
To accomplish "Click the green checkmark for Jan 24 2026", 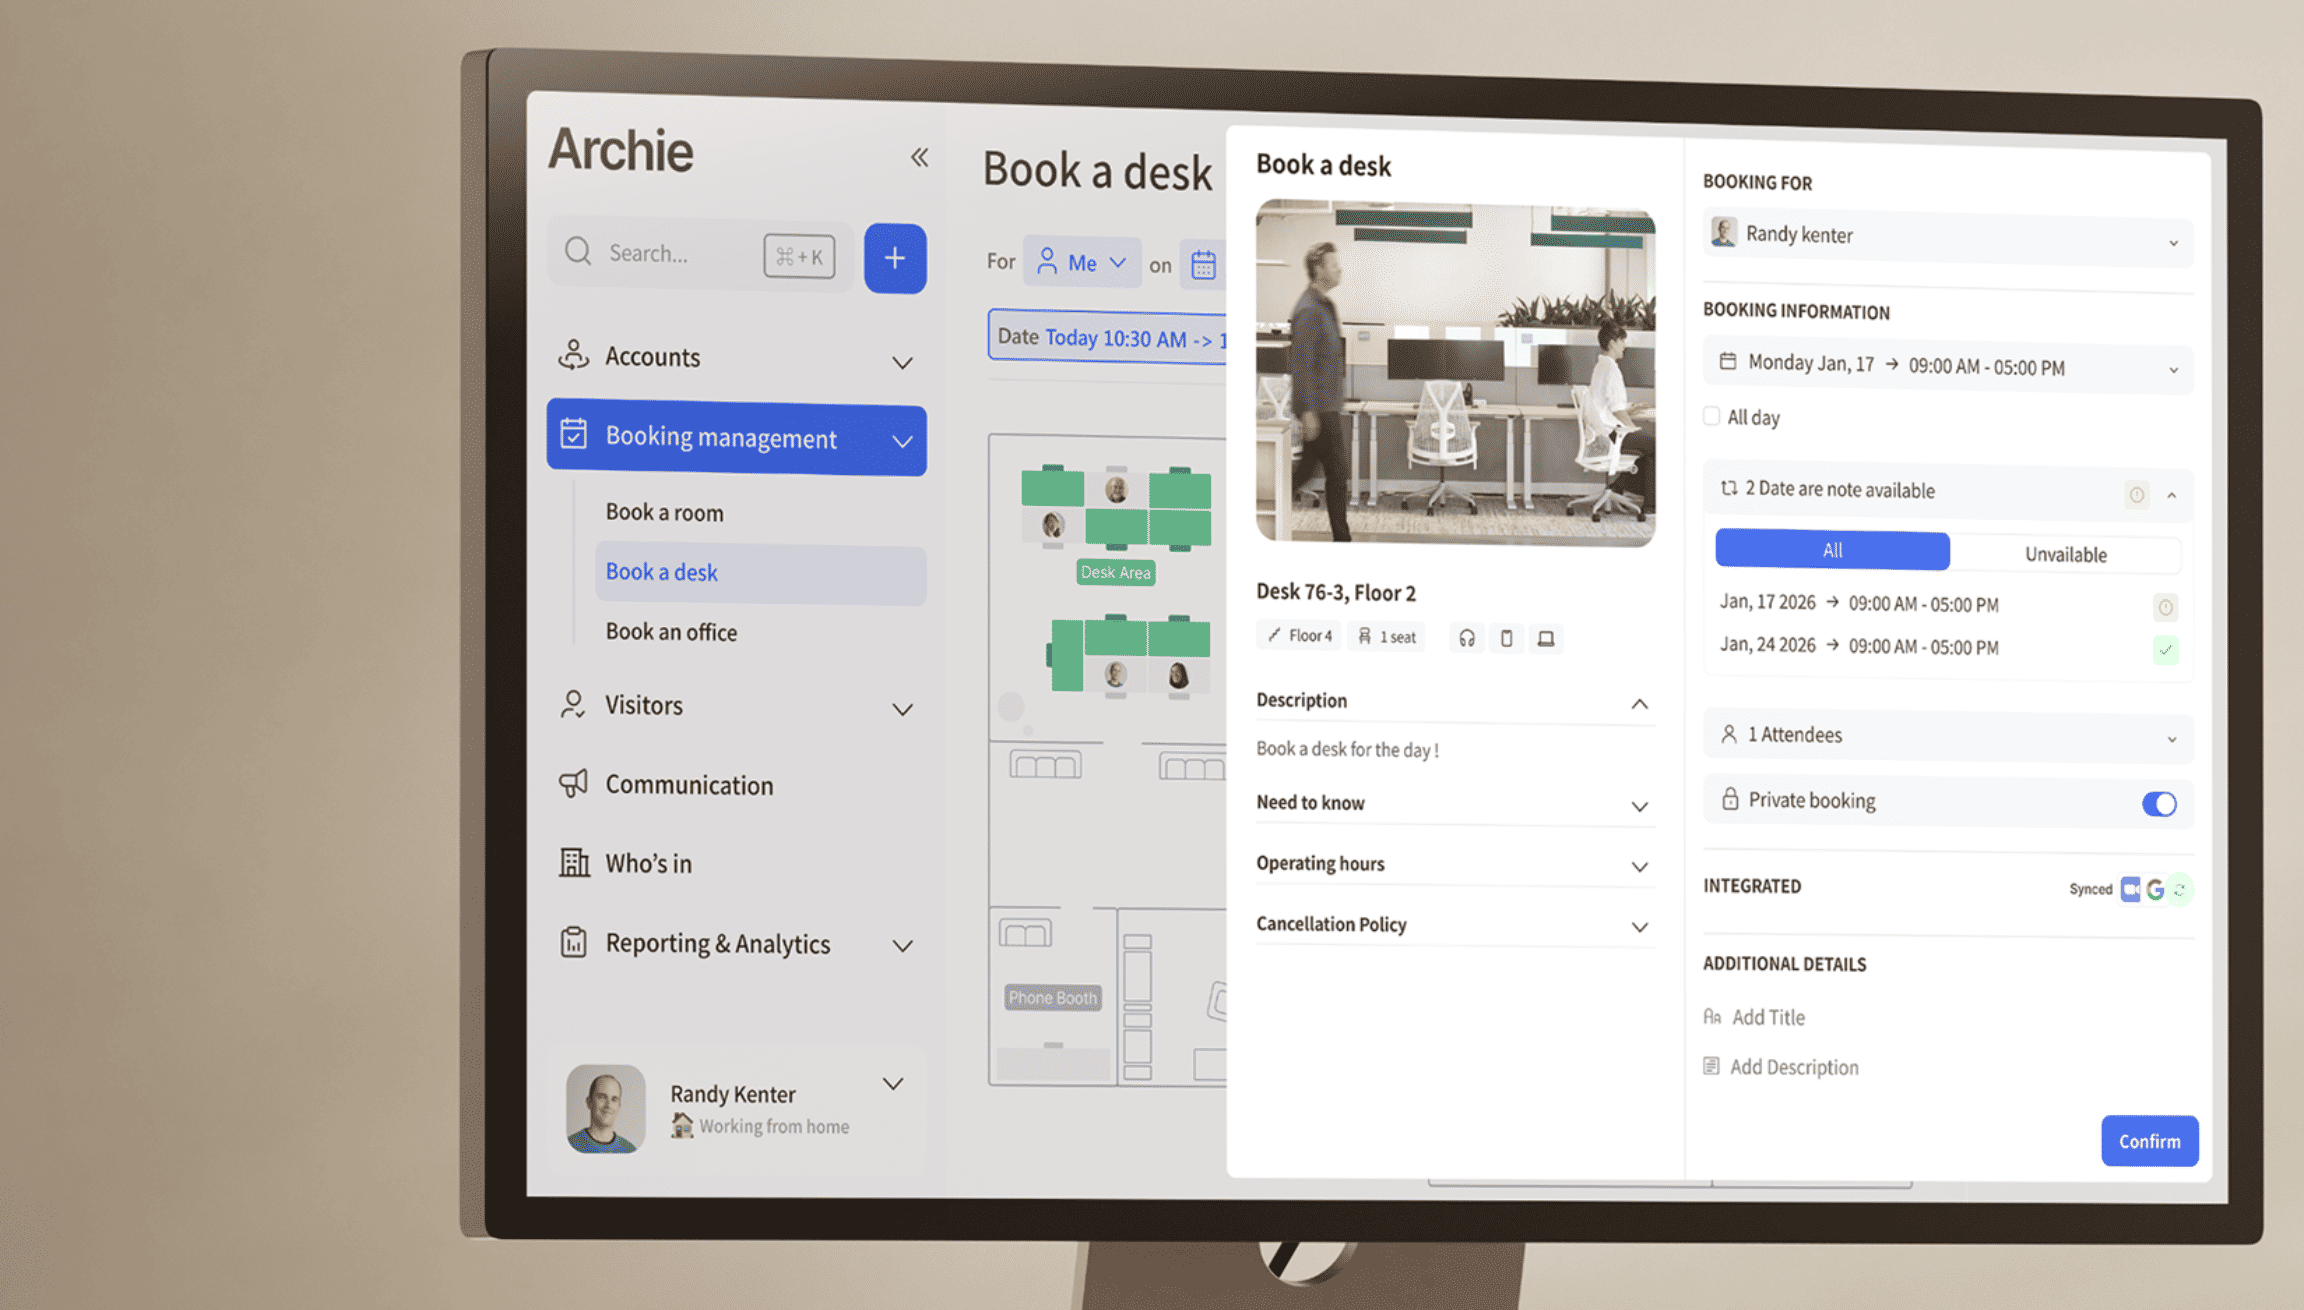I will click(2165, 650).
